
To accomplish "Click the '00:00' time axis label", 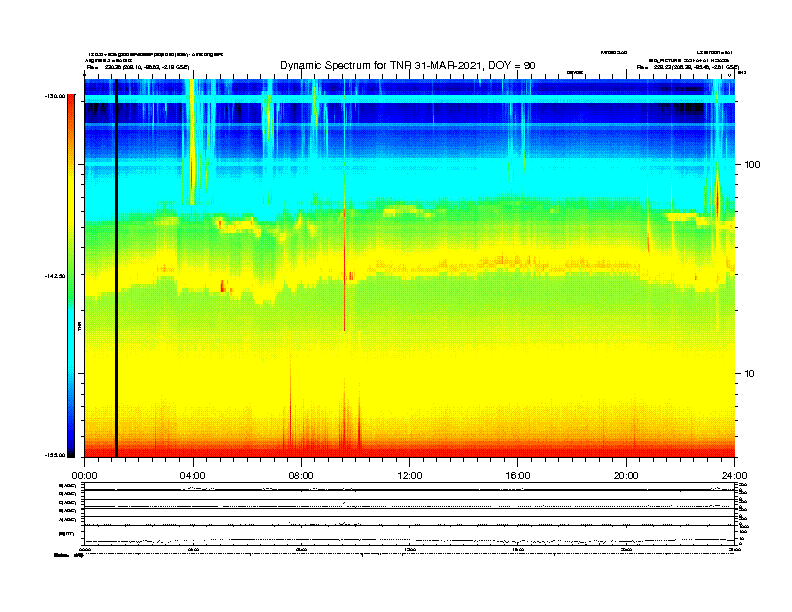I will click(x=84, y=476).
